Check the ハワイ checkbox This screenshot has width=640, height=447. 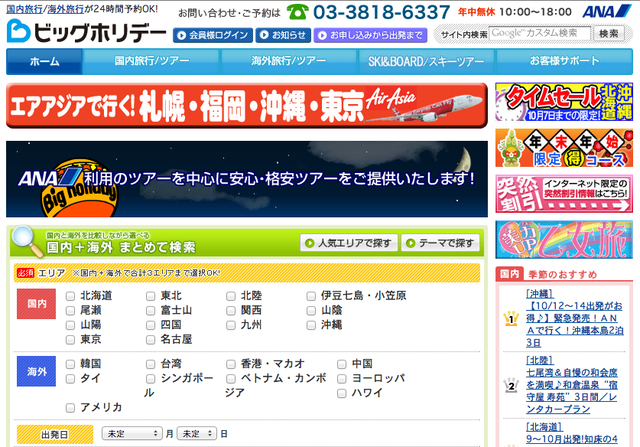click(342, 394)
